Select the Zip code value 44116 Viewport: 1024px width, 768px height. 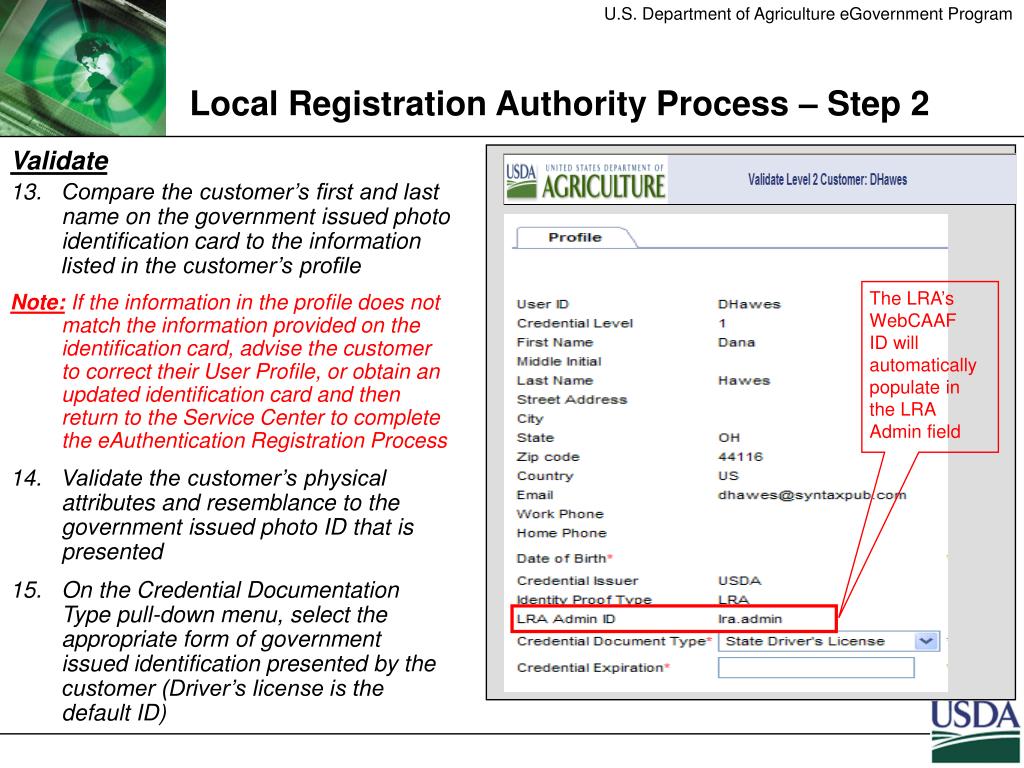pos(740,456)
